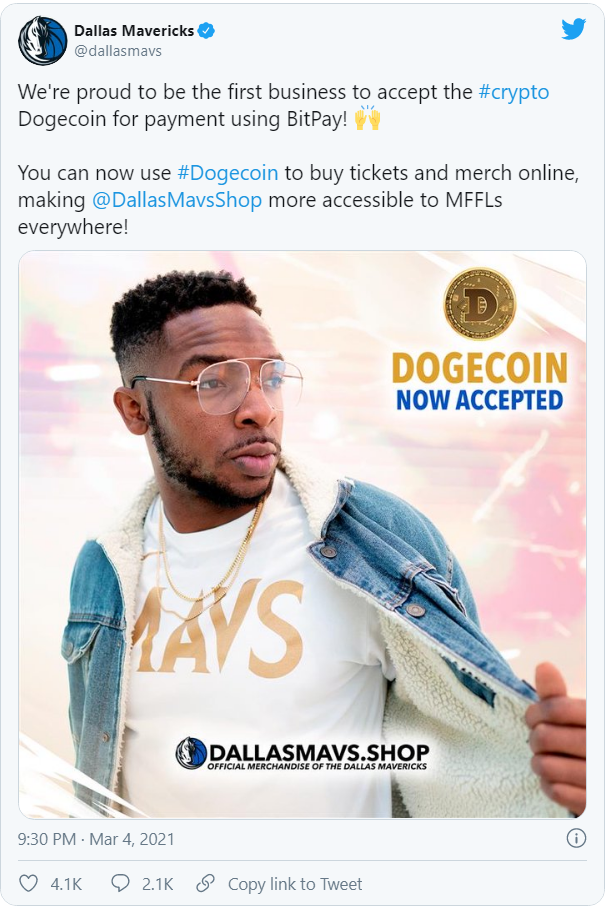The height and width of the screenshot is (909, 605).
Task: Select Copy link to Tweet
Action: click(295, 883)
